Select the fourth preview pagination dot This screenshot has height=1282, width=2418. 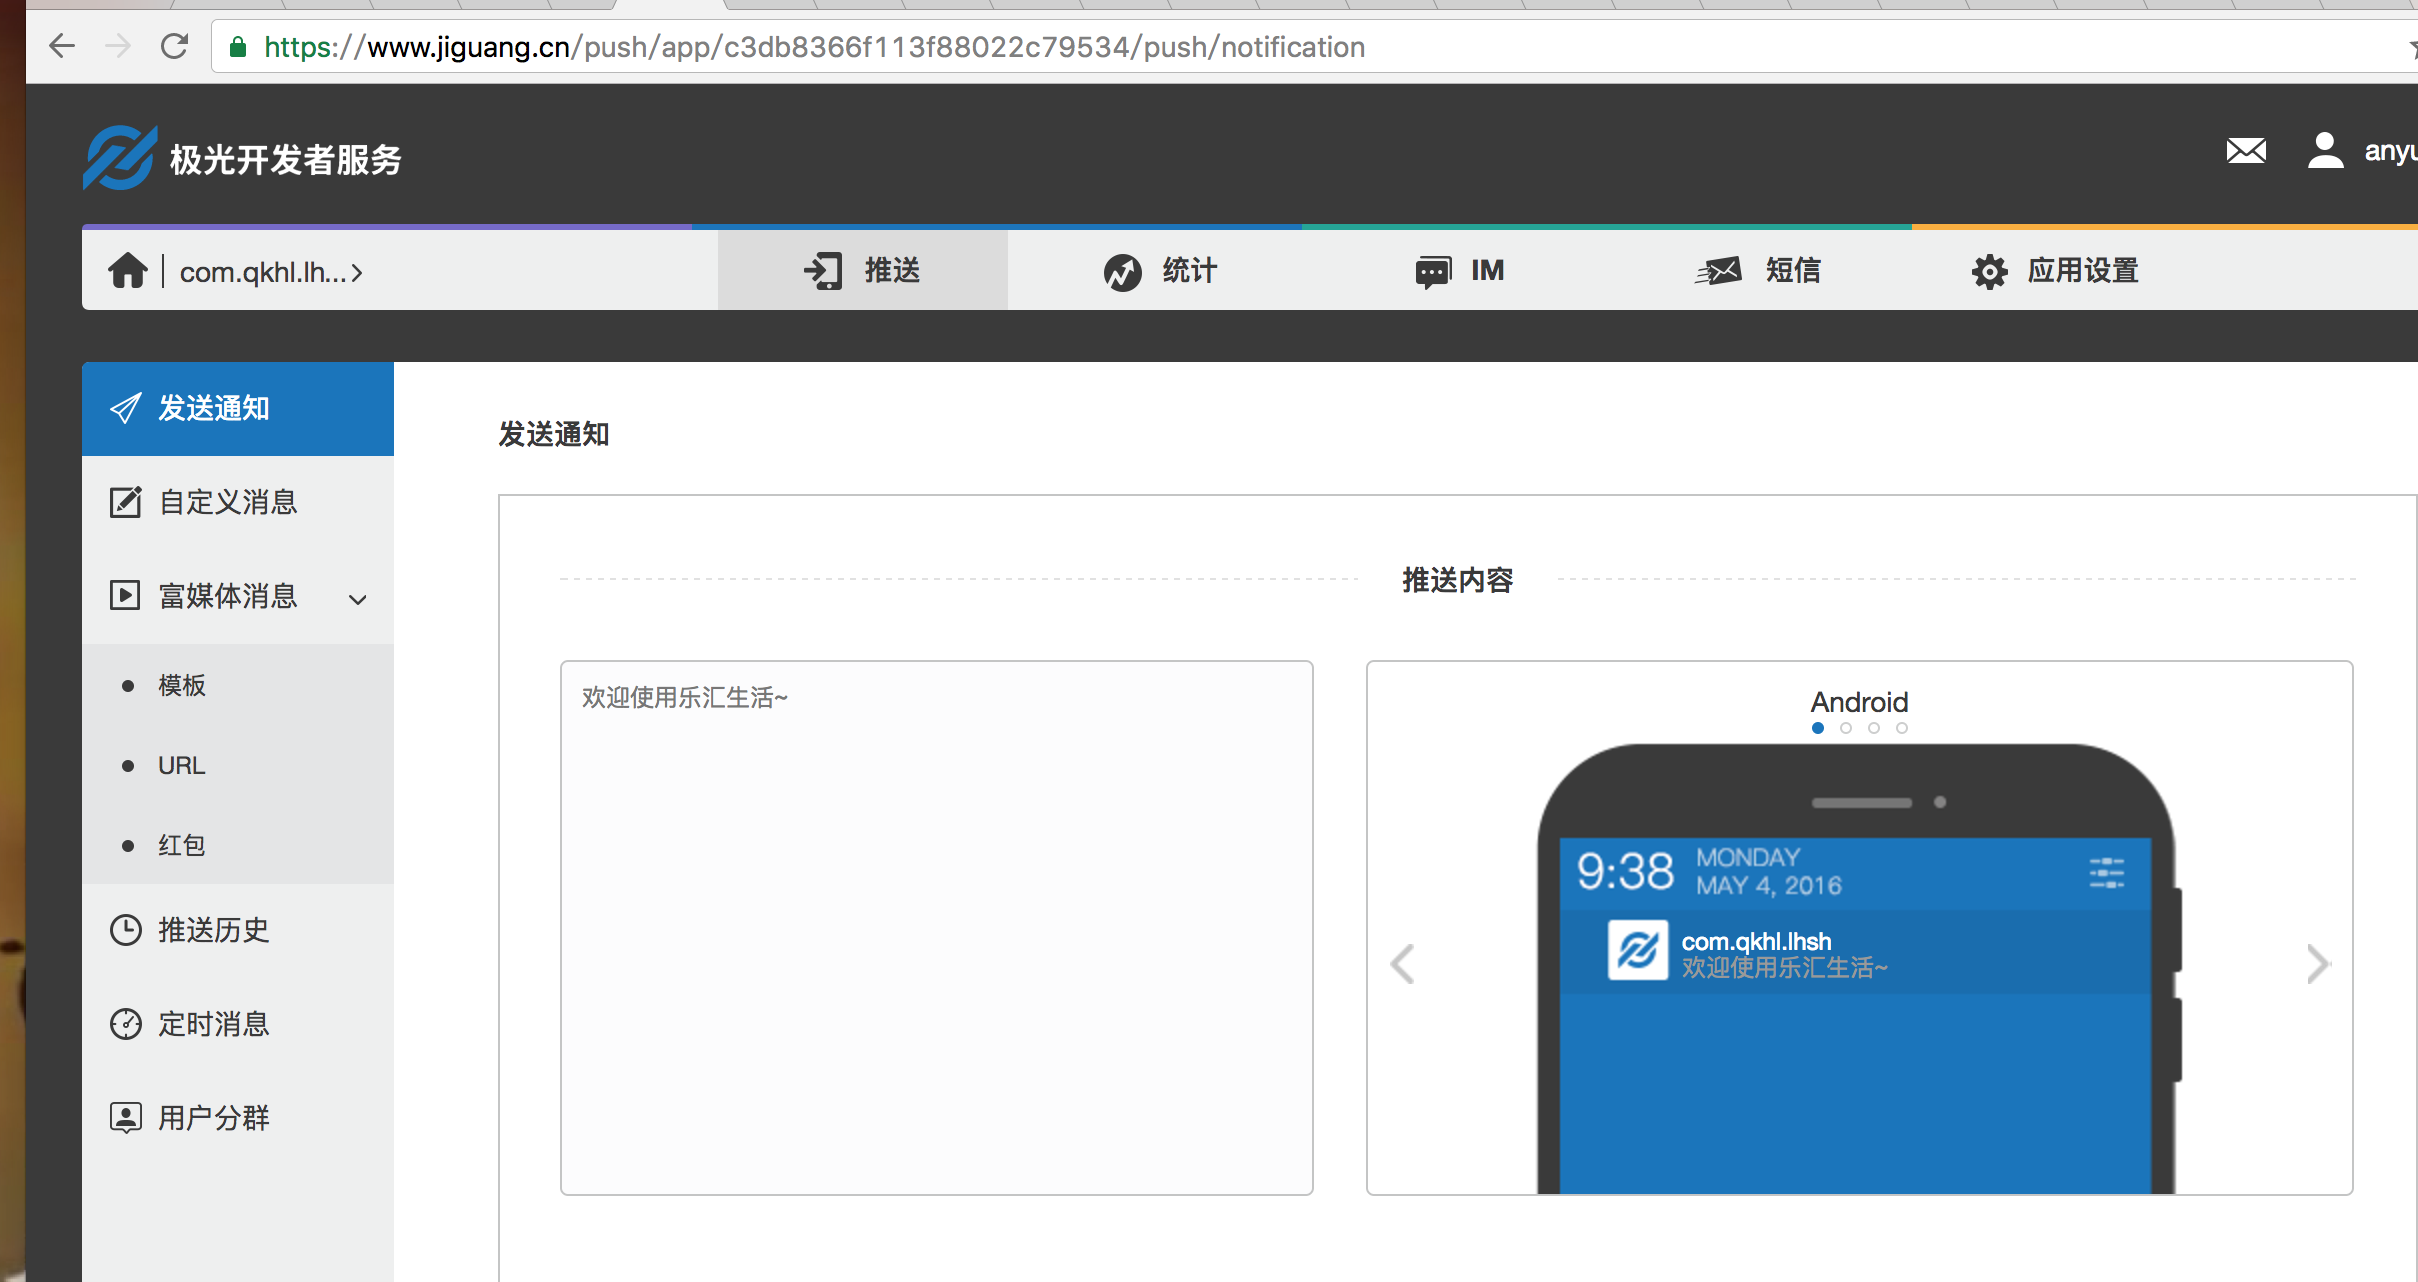(x=1902, y=728)
